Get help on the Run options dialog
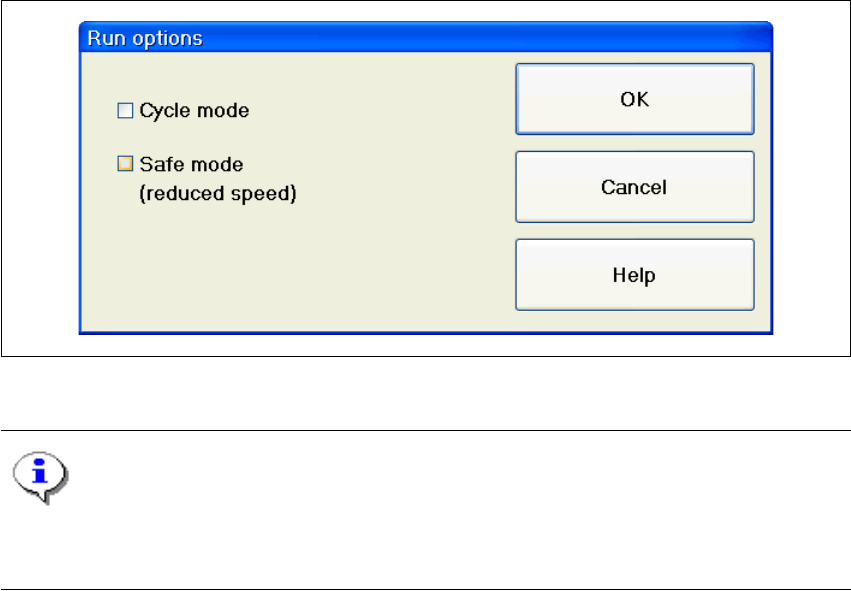The image size is (851, 591). click(x=634, y=274)
